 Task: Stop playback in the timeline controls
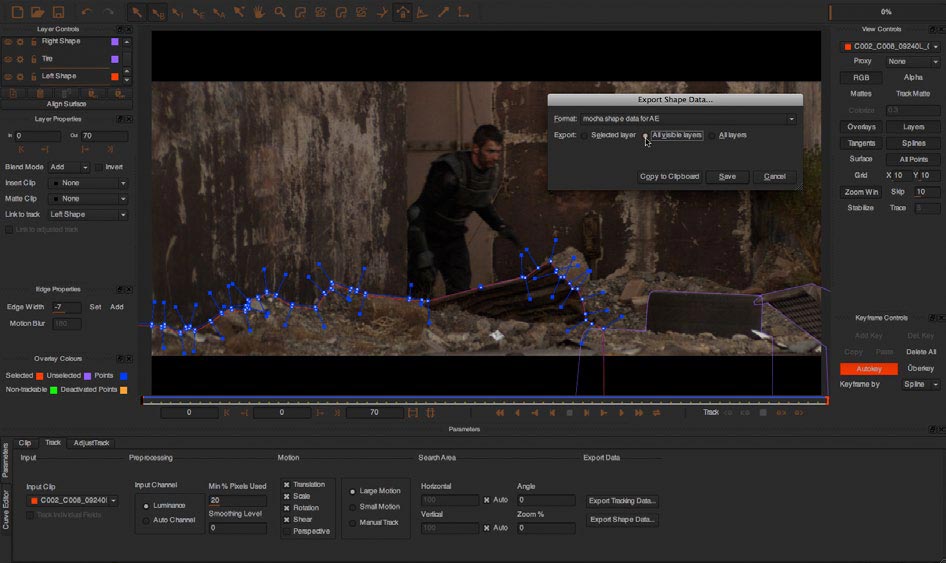pyautogui.click(x=569, y=413)
